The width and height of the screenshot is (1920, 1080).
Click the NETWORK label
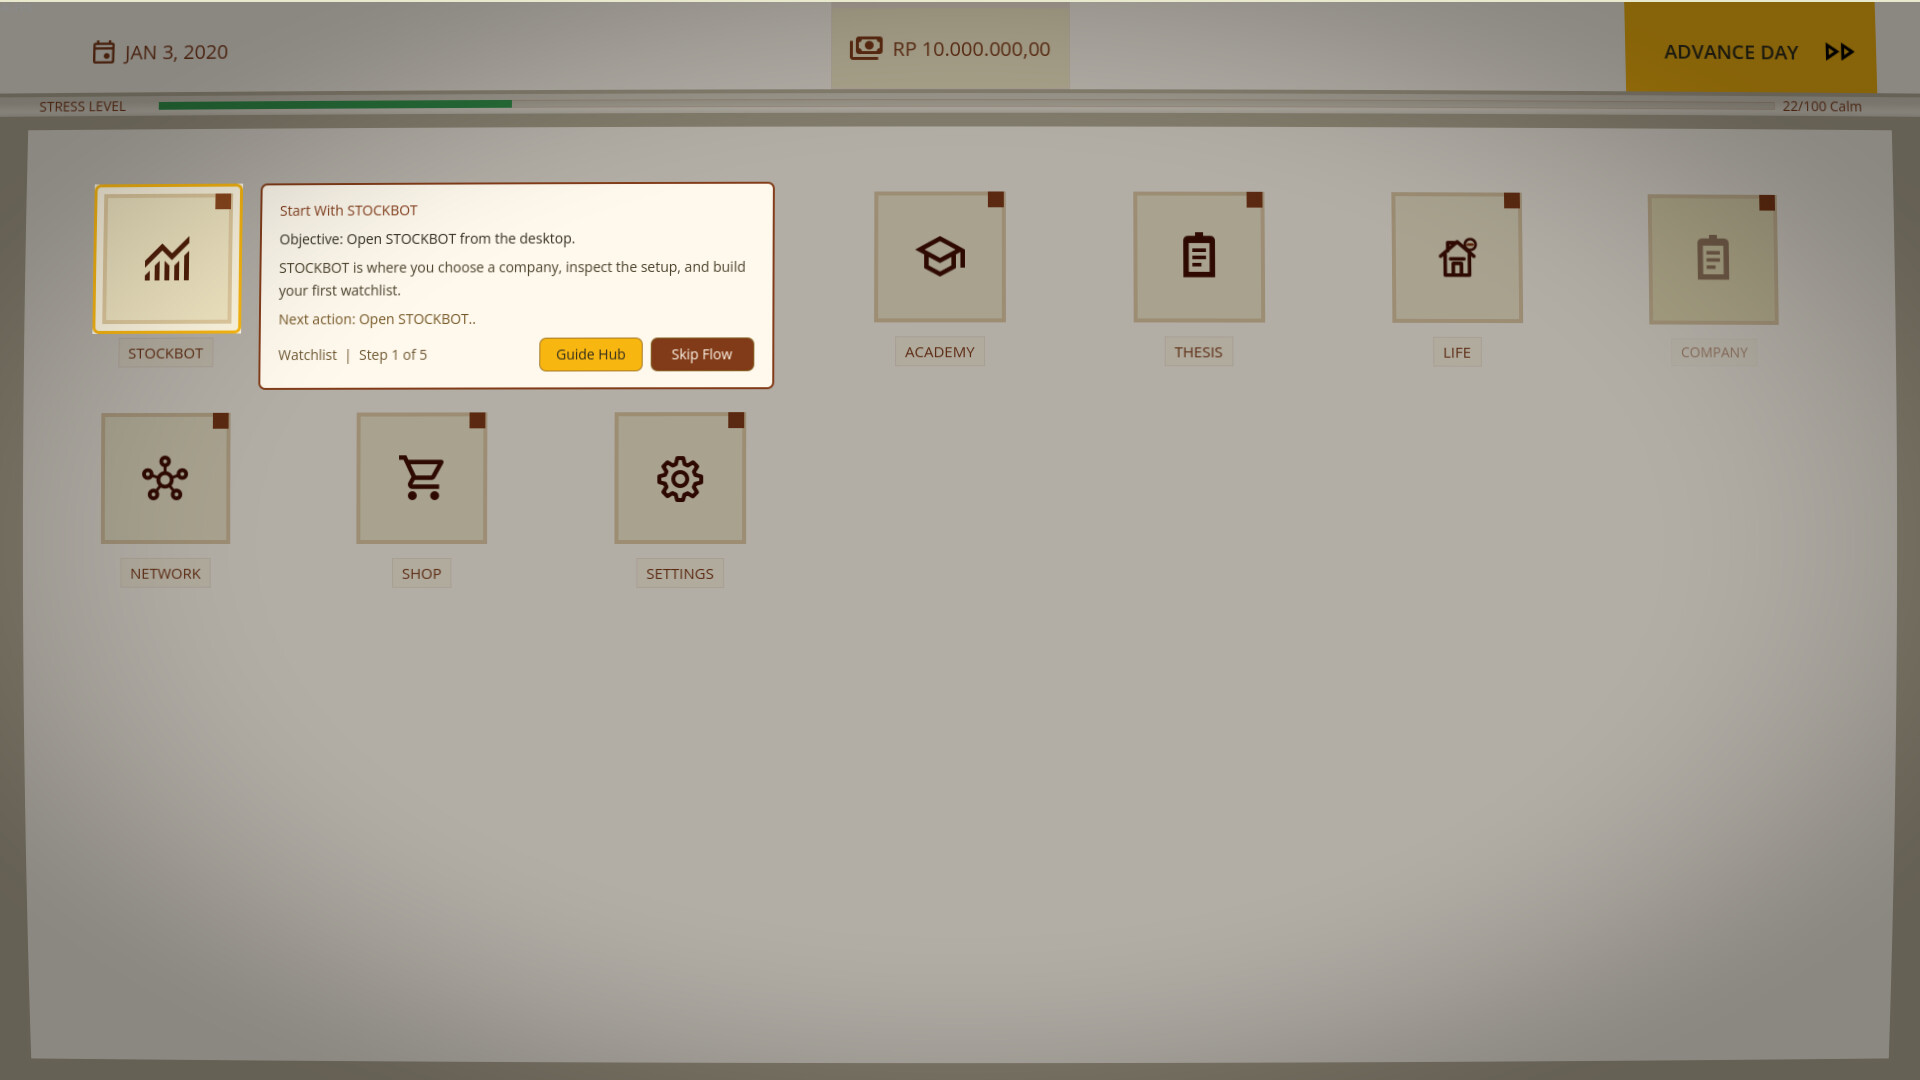coord(165,573)
